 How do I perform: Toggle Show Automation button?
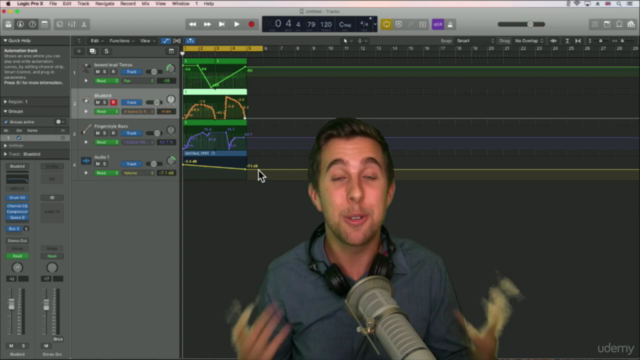[165, 41]
